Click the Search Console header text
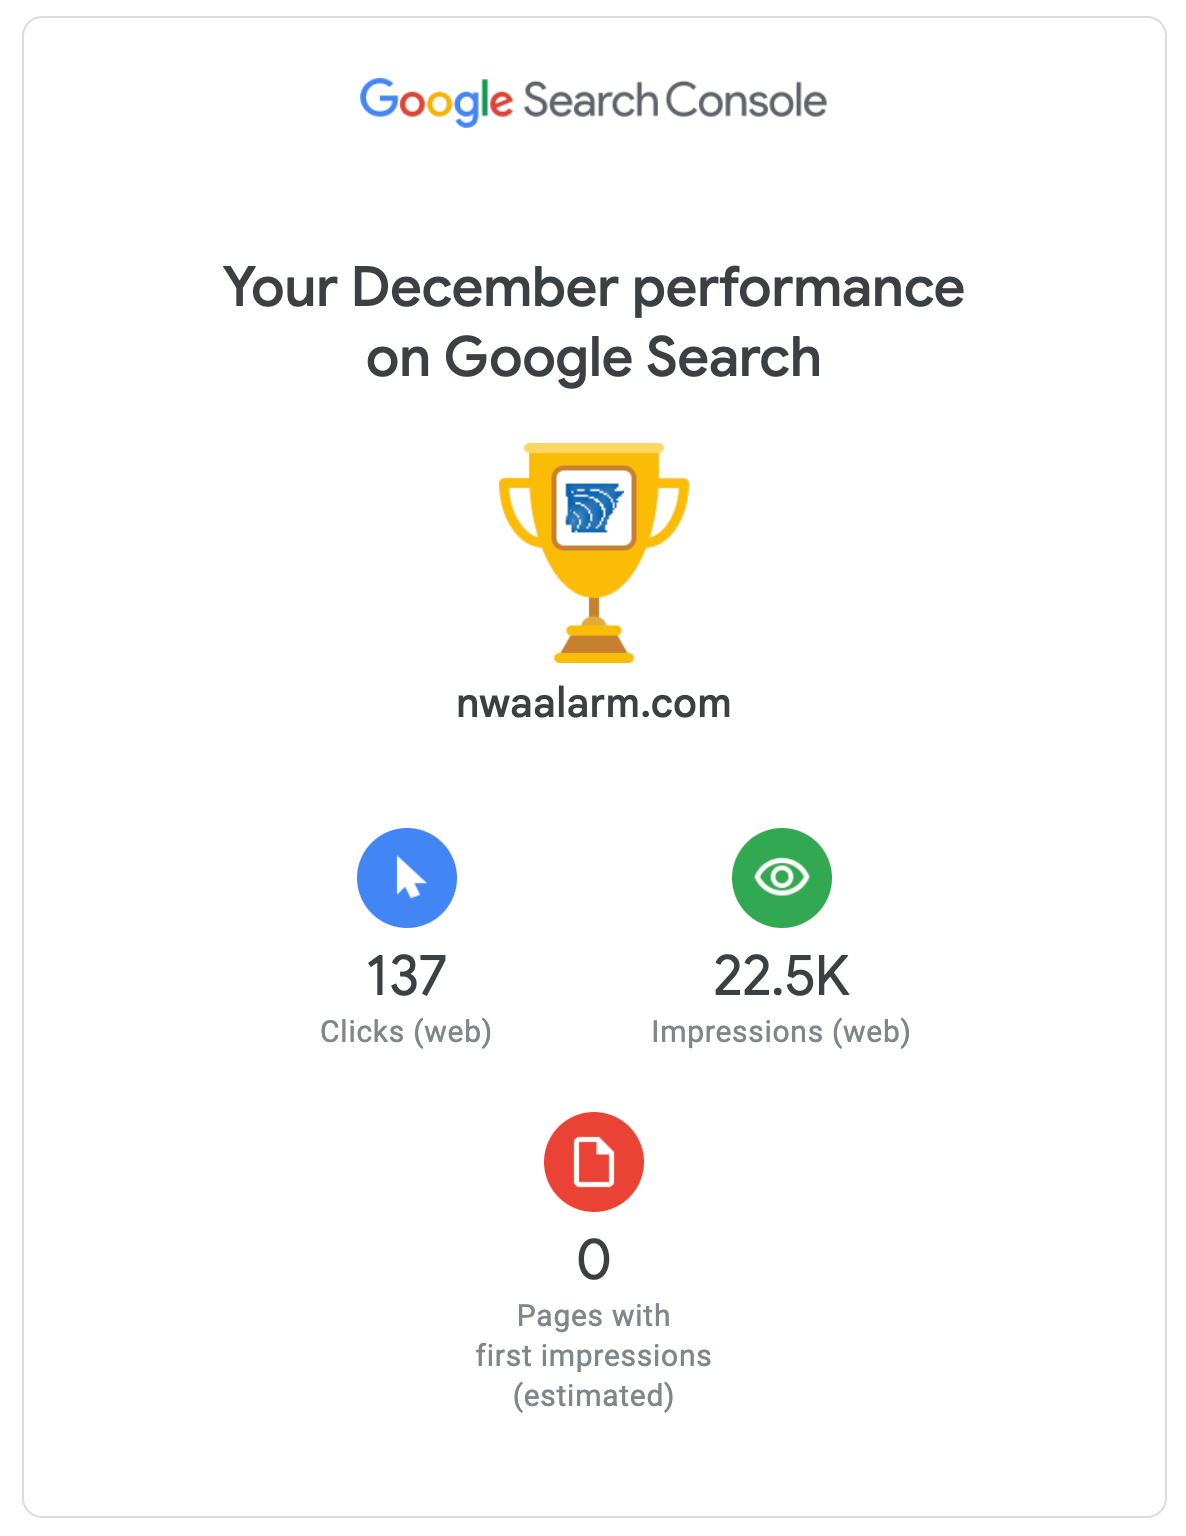The width and height of the screenshot is (1186, 1536). 675,101
